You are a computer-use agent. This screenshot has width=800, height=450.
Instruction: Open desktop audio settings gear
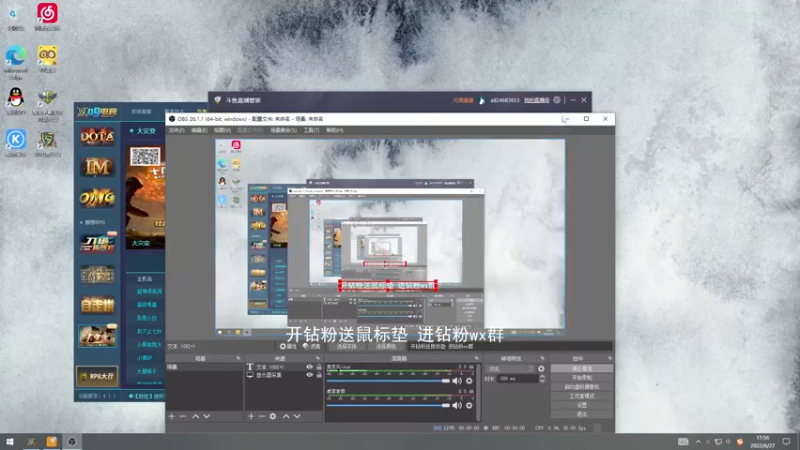pos(469,405)
